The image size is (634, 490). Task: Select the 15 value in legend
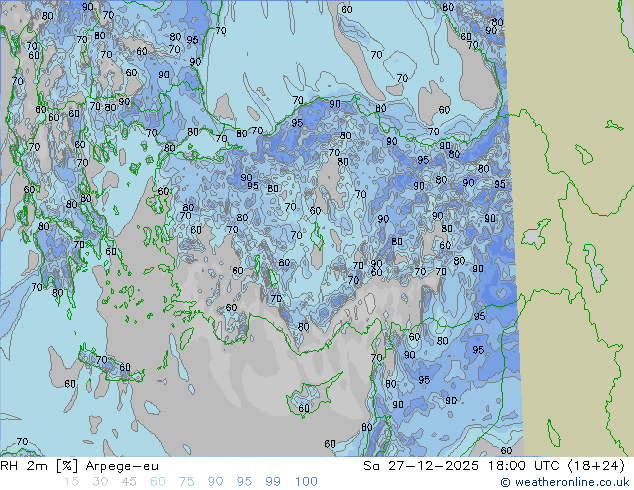[x=71, y=482]
